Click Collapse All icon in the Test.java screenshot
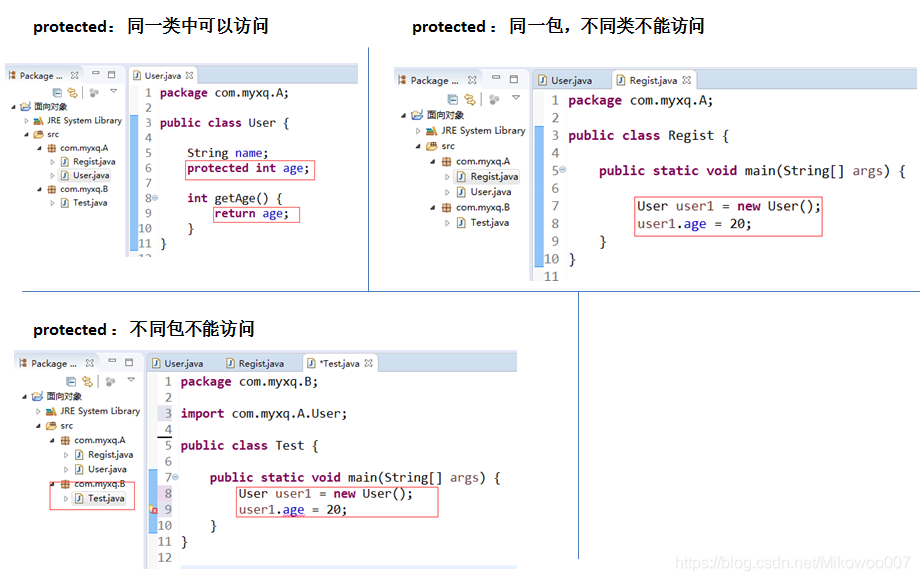 click(x=71, y=381)
